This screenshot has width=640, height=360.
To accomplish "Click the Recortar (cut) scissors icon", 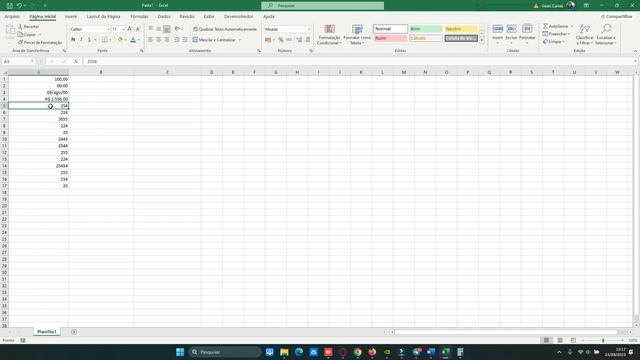I will (x=20, y=27).
